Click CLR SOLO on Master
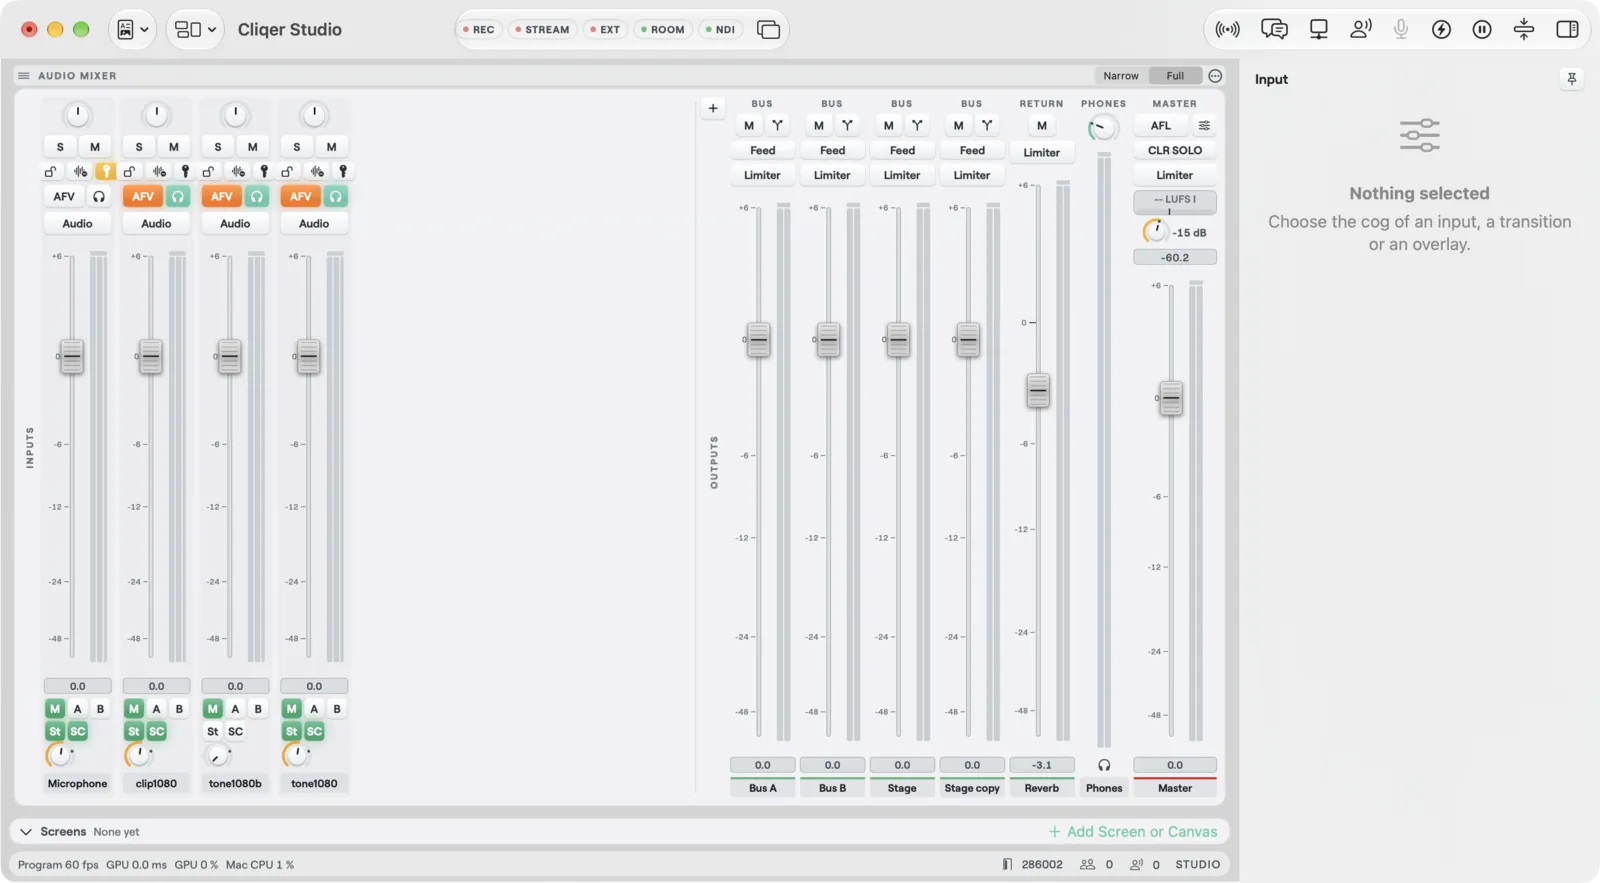This screenshot has width=1600, height=883. tap(1175, 150)
